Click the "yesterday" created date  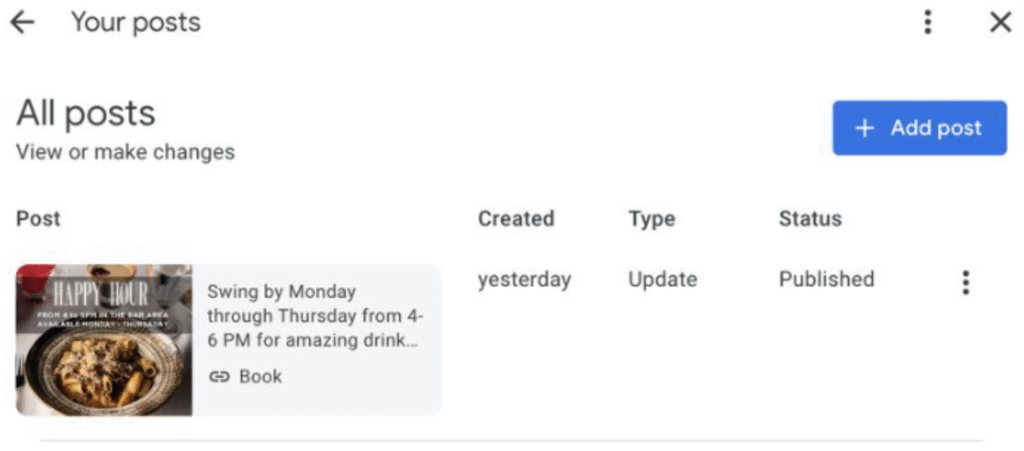524,279
